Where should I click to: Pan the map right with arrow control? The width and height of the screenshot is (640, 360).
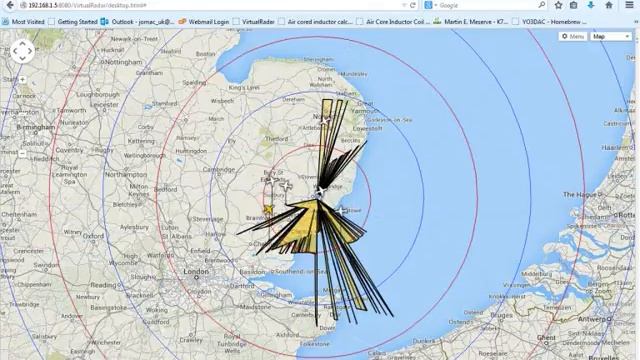click(x=30, y=51)
